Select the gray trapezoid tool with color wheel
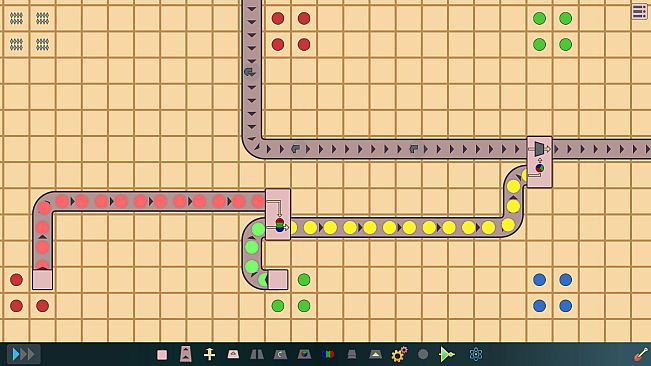Image resolution: width=651 pixels, height=366 pixels. (x=304, y=354)
